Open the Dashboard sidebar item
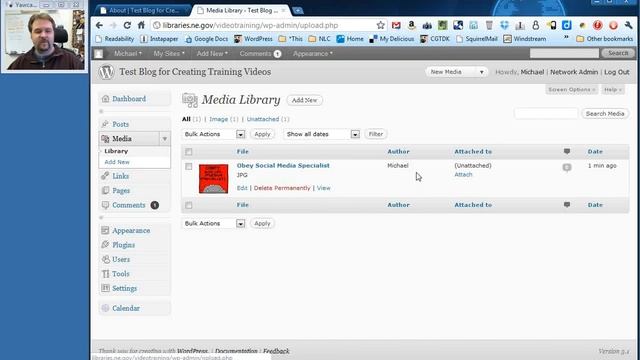Viewport: 640px width, 360px height. (x=129, y=99)
